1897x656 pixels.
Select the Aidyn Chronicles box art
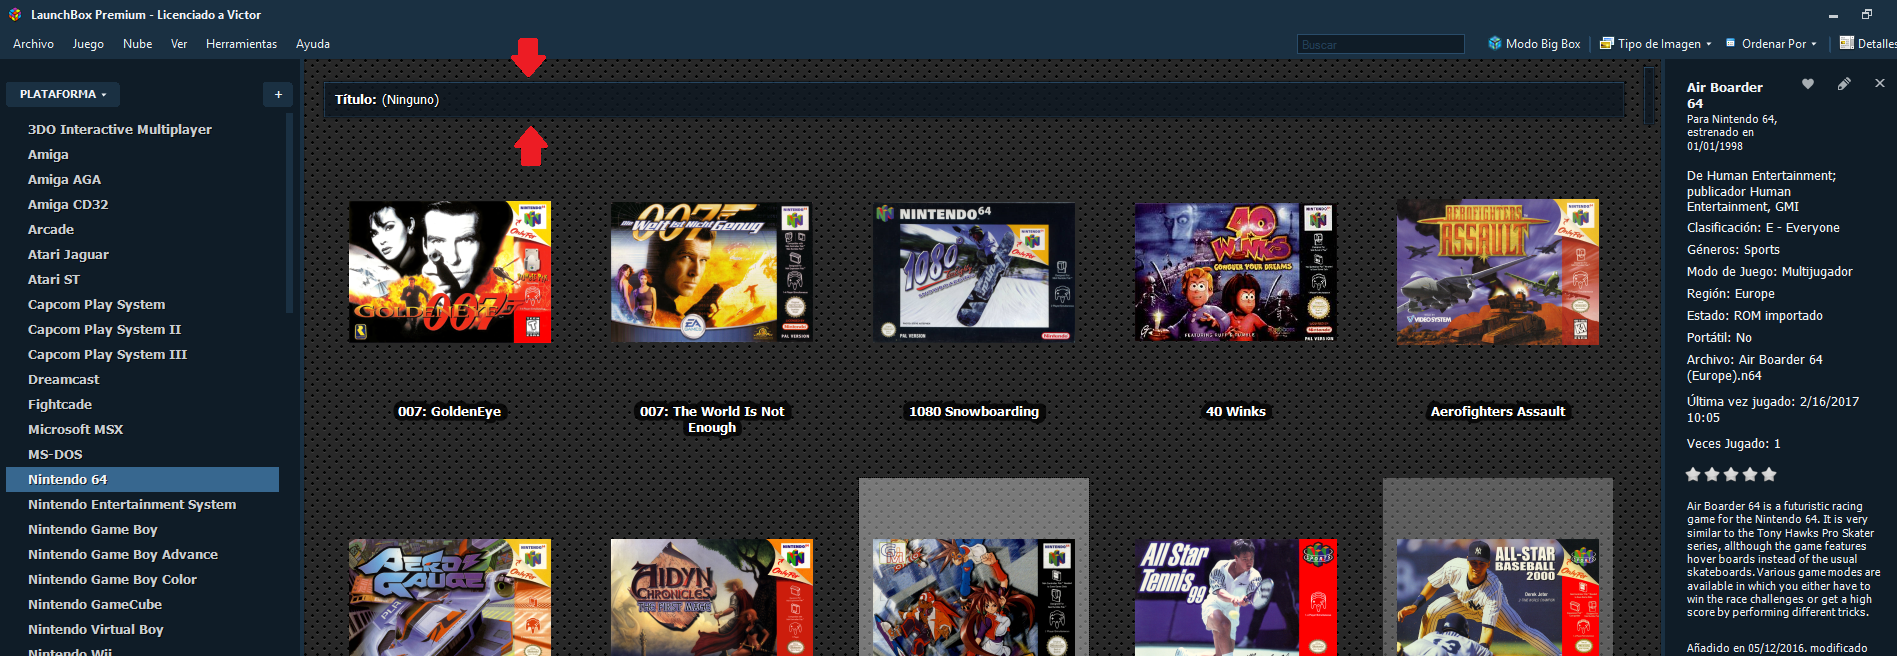point(712,598)
